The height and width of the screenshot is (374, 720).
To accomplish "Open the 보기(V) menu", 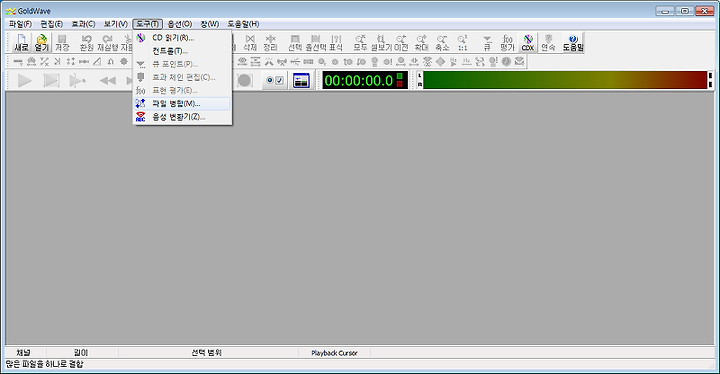I will pos(115,24).
